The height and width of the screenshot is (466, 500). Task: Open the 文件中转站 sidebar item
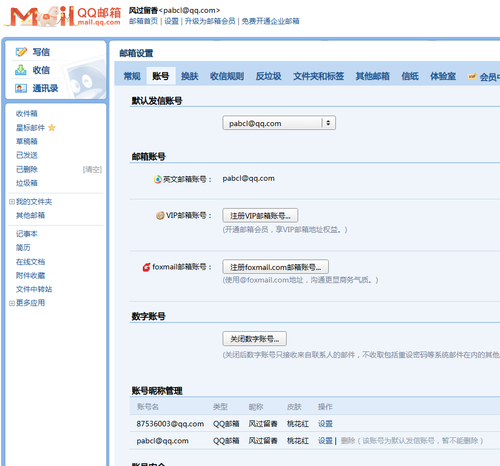click(x=34, y=289)
